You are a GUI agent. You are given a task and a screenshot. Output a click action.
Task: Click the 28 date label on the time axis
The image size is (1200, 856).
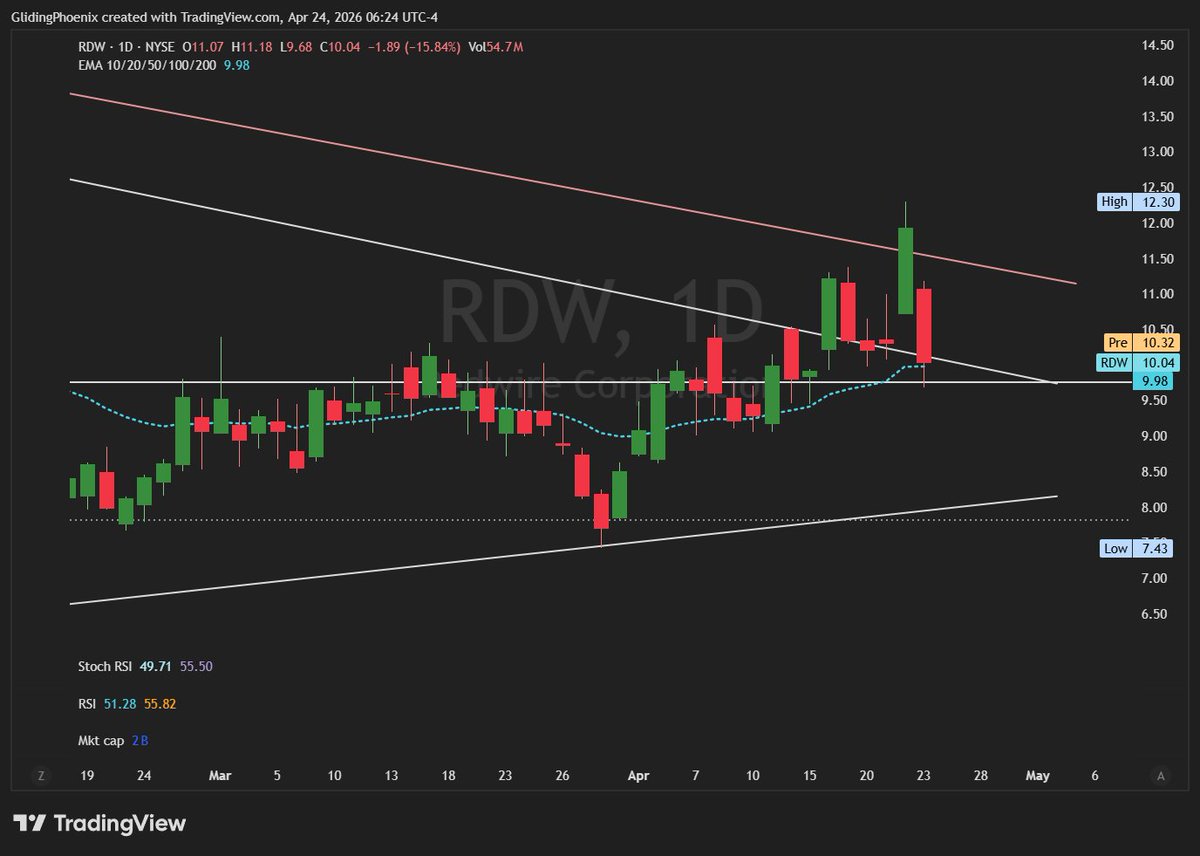pyautogui.click(x=981, y=775)
